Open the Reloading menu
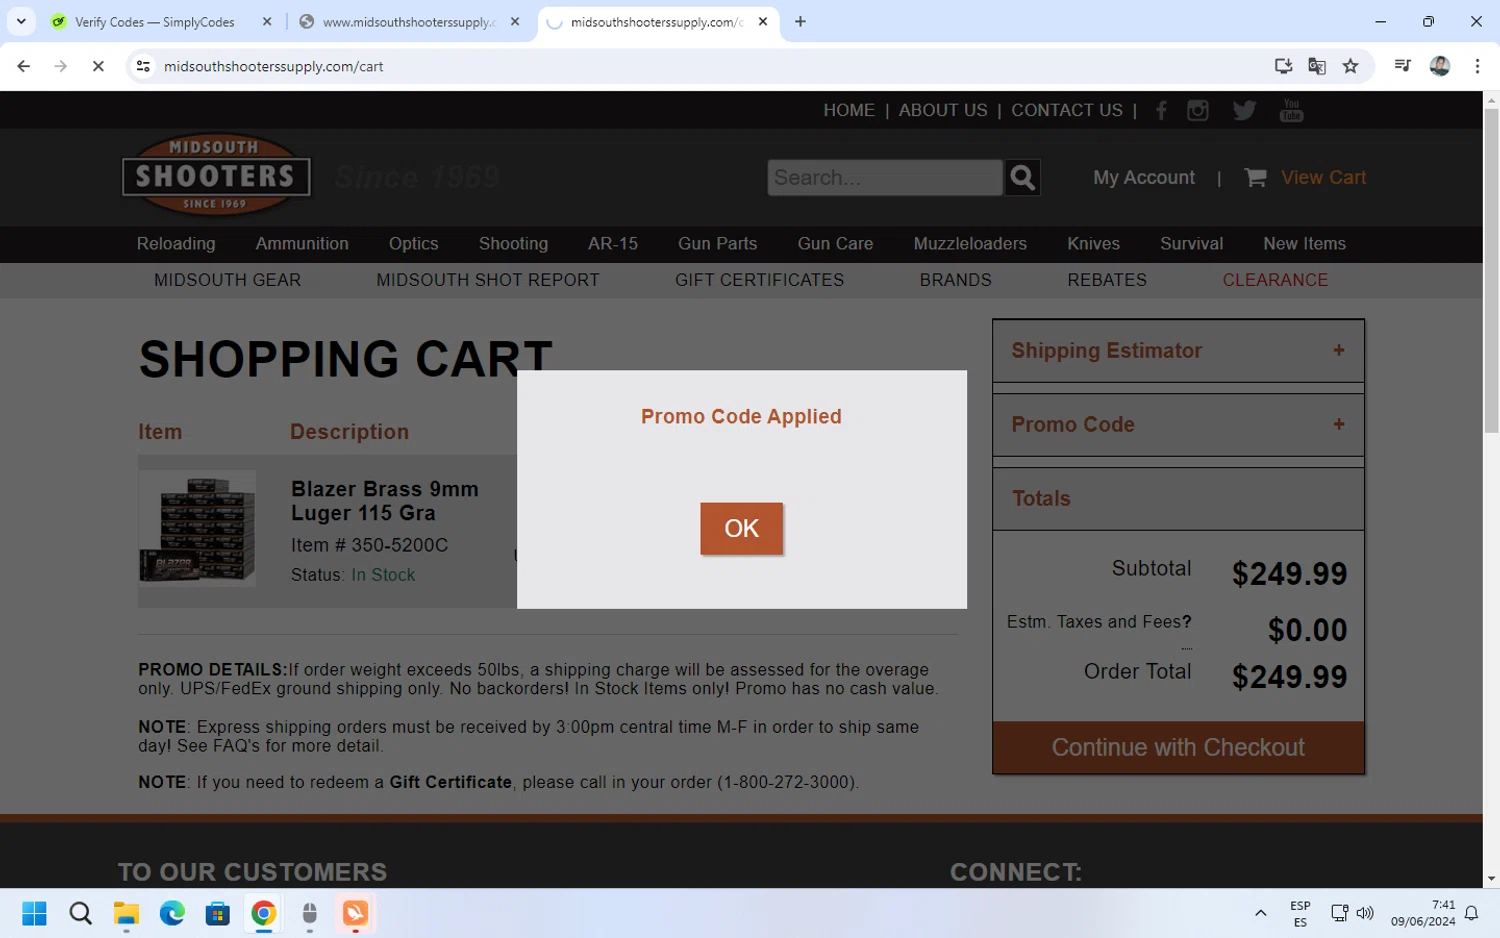 pyautogui.click(x=176, y=243)
